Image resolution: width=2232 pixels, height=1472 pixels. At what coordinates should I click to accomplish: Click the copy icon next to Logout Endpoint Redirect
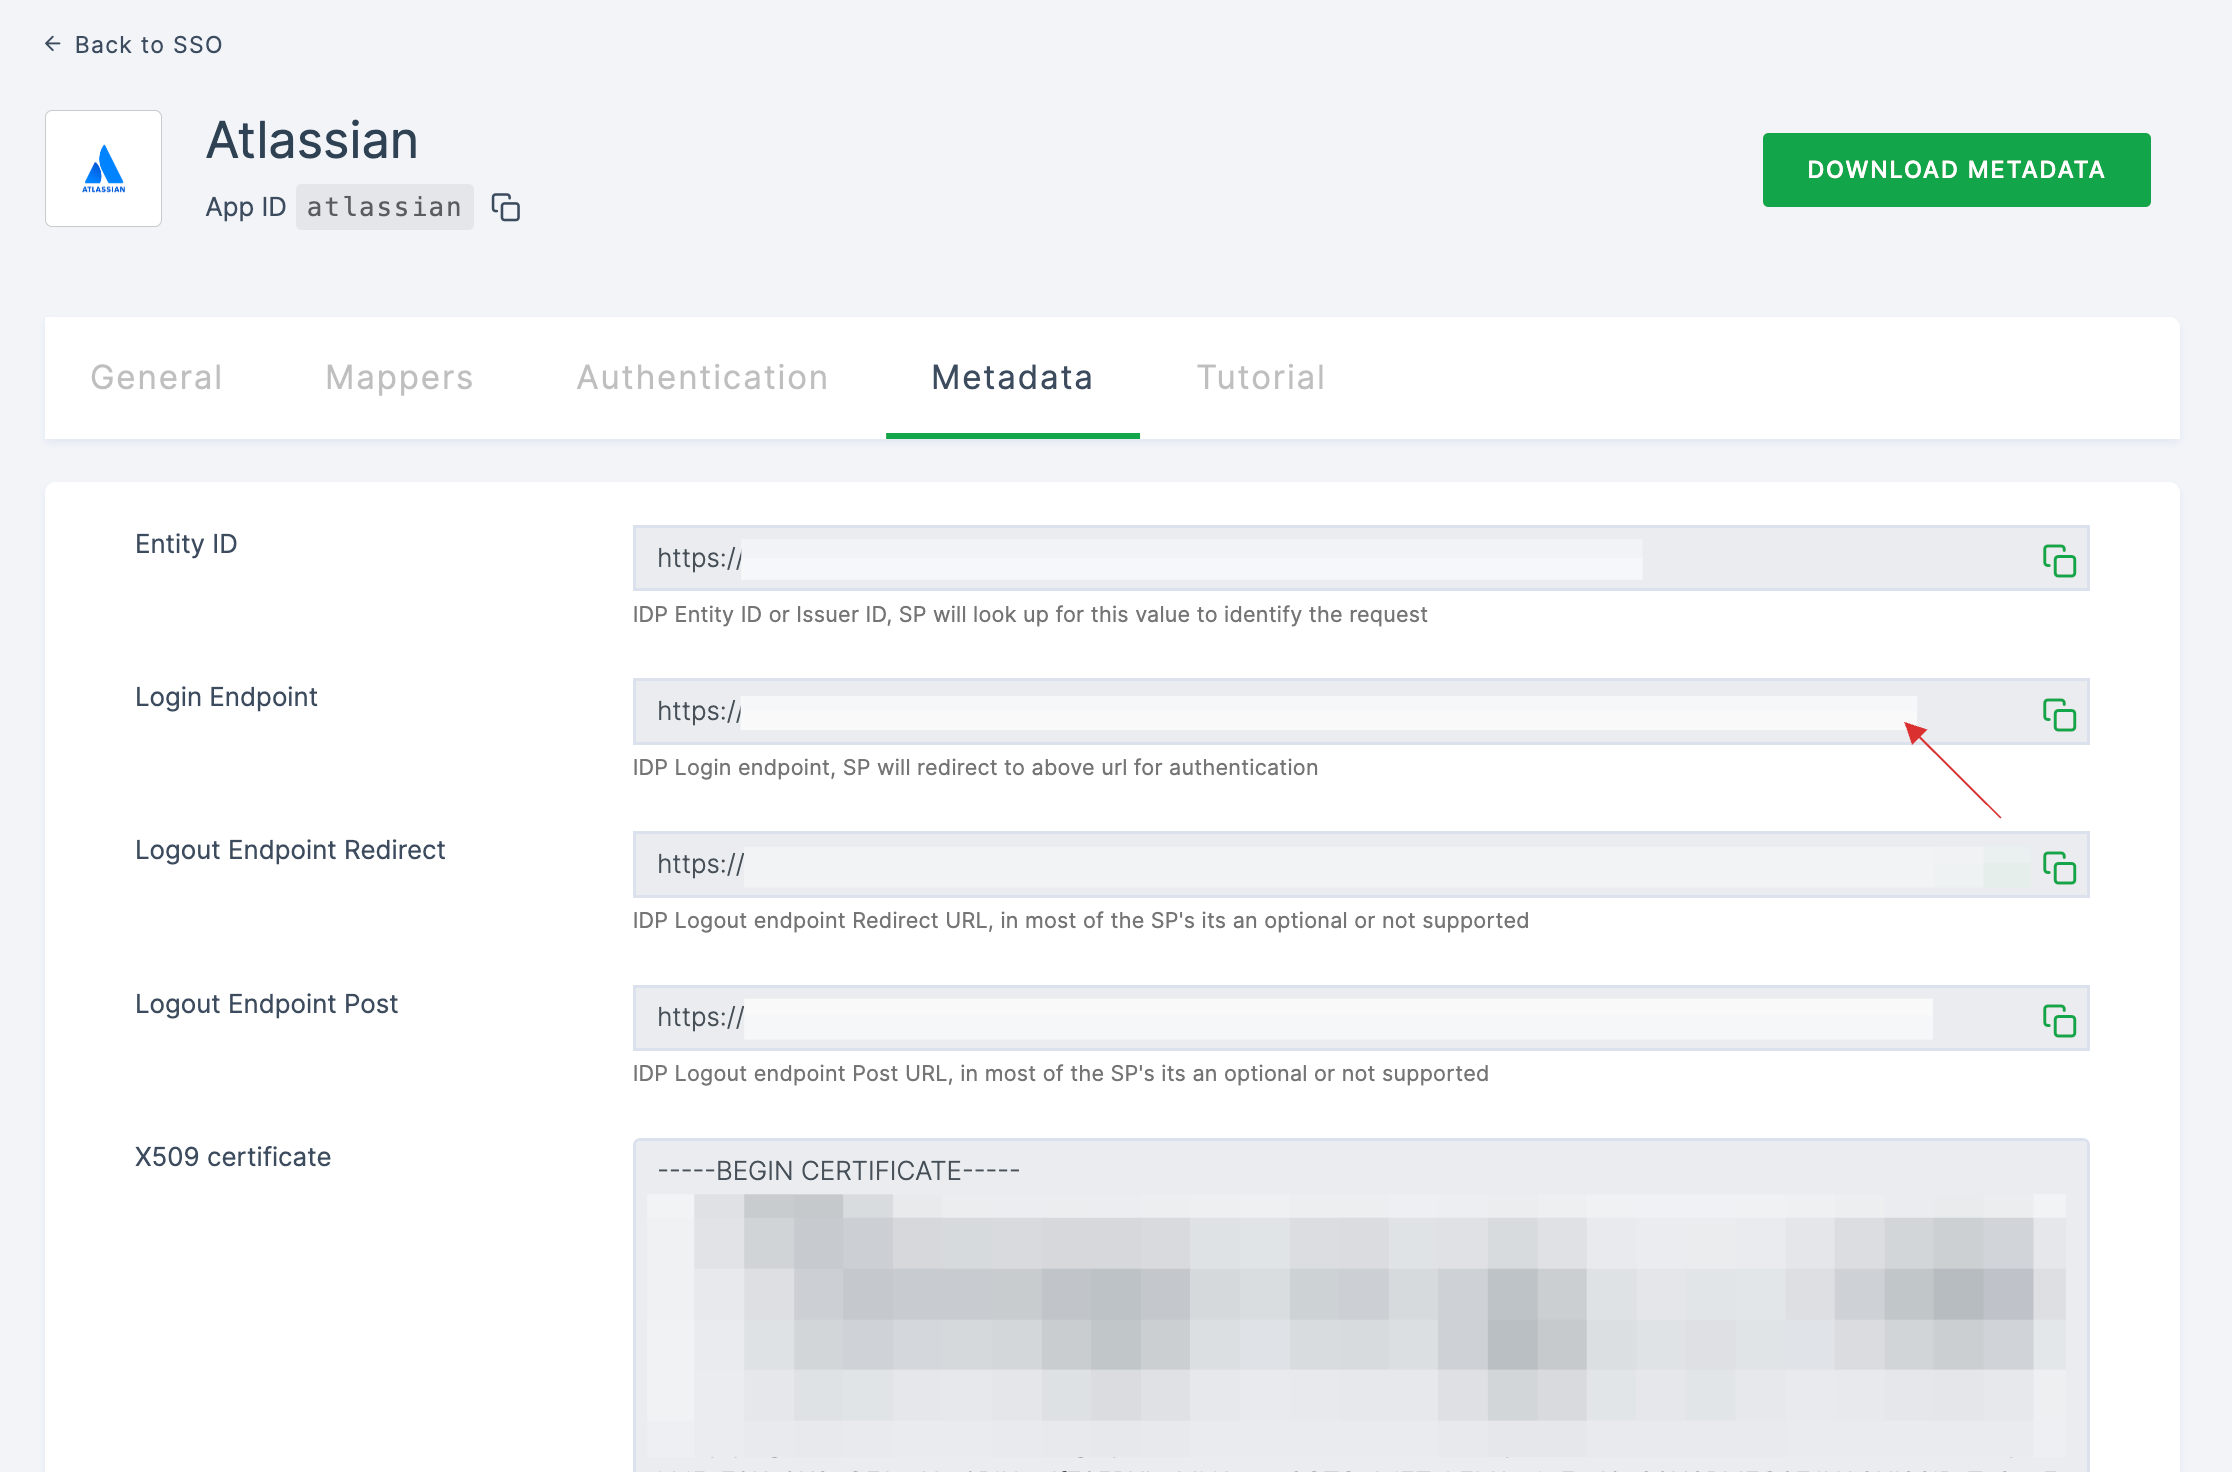(x=2060, y=867)
